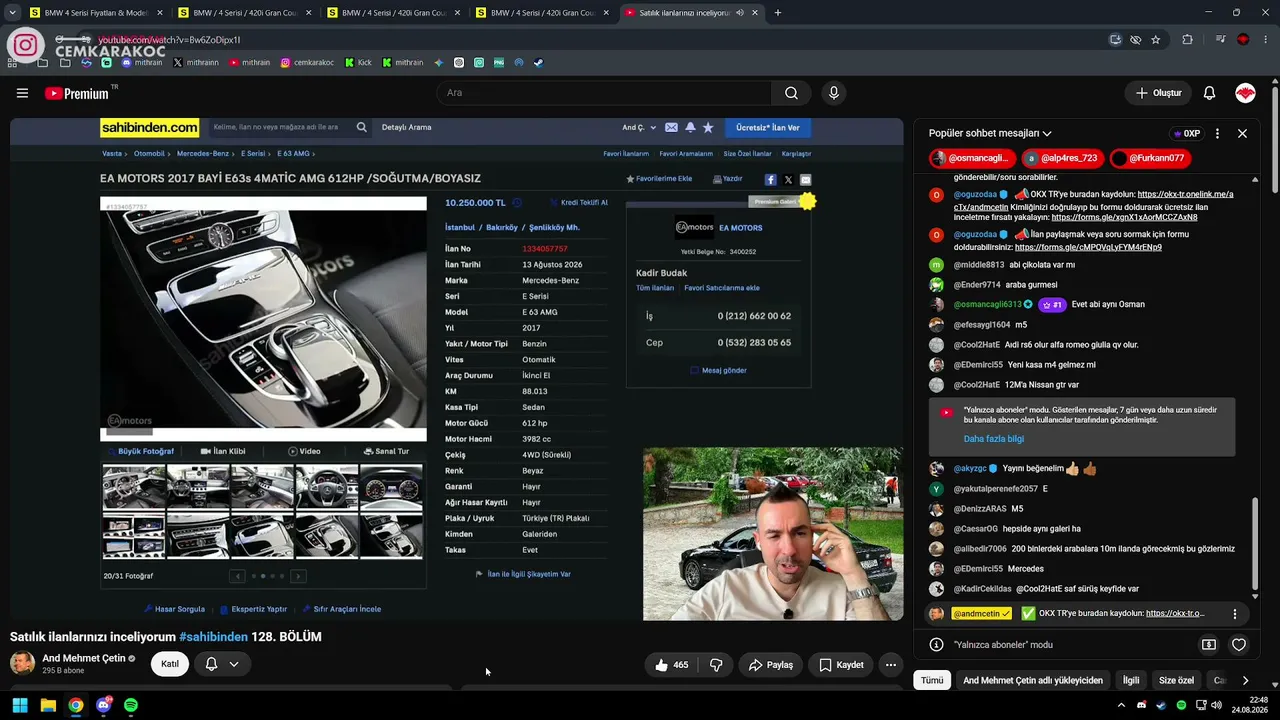
Task: Click the video player showing the car listing
Action: pos(456,369)
